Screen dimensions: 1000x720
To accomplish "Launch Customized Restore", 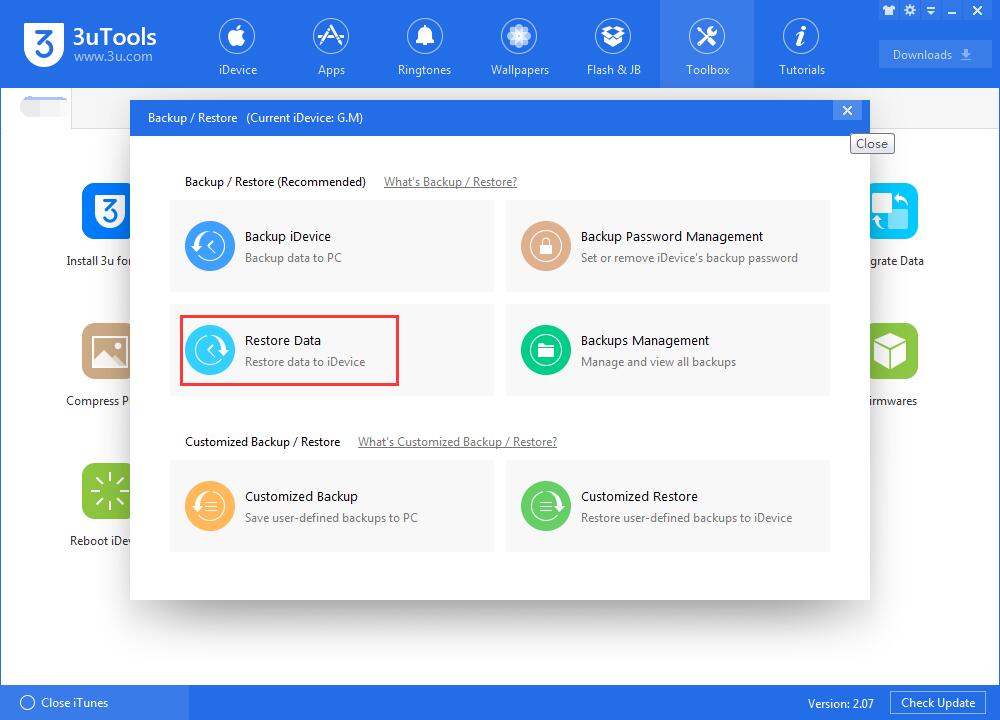I will (668, 506).
